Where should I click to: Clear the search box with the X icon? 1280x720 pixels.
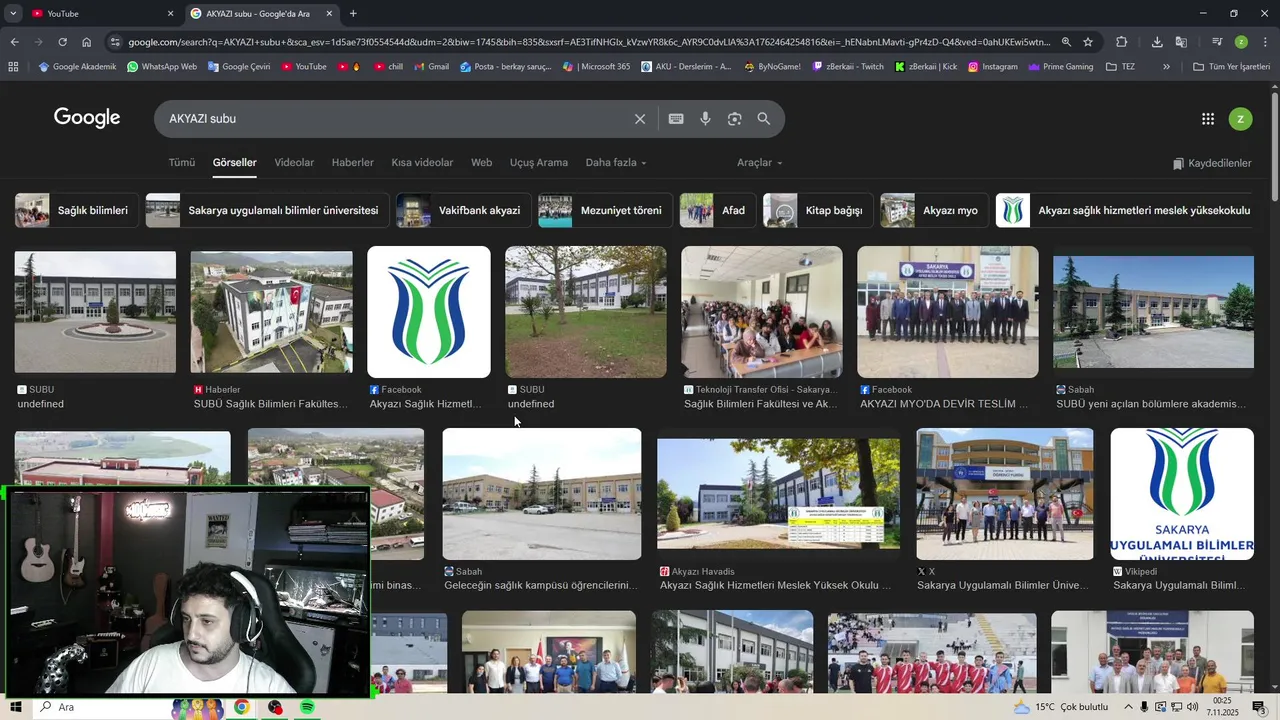(640, 119)
